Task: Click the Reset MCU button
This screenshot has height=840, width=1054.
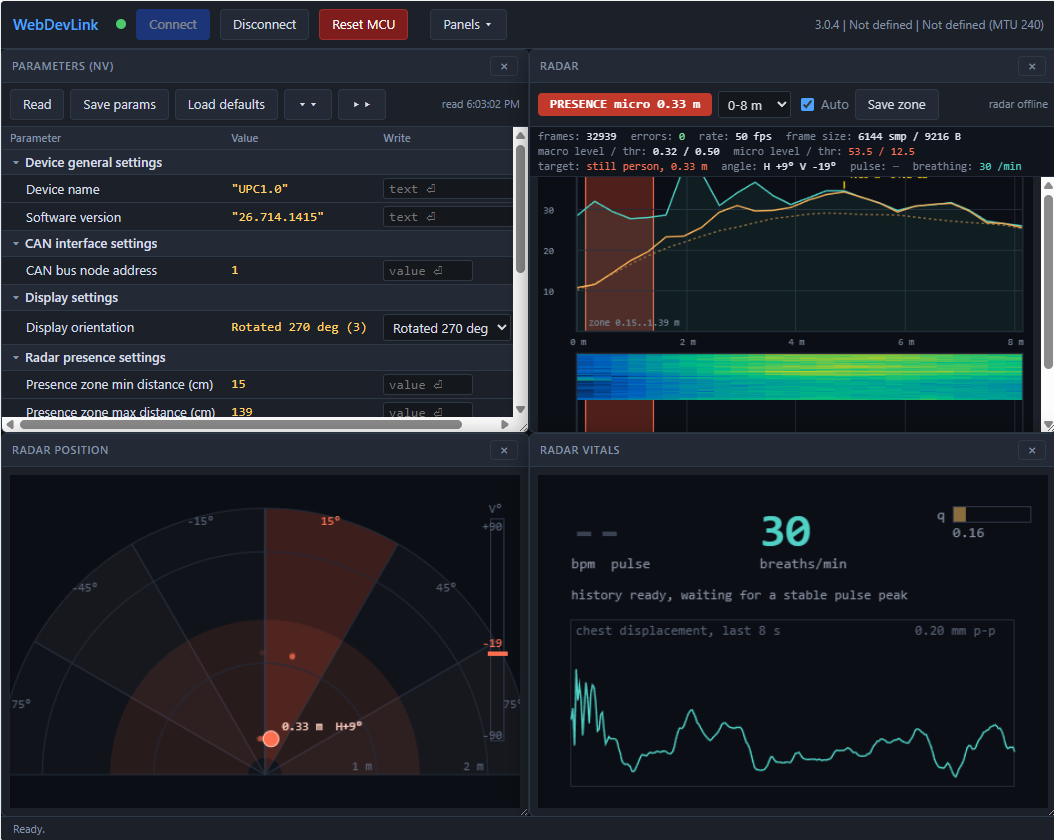Action: pos(363,25)
